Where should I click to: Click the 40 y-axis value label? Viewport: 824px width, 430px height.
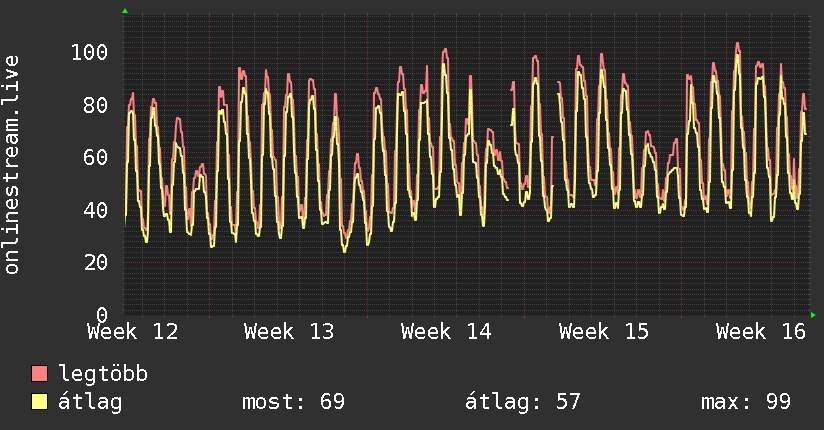[96, 210]
